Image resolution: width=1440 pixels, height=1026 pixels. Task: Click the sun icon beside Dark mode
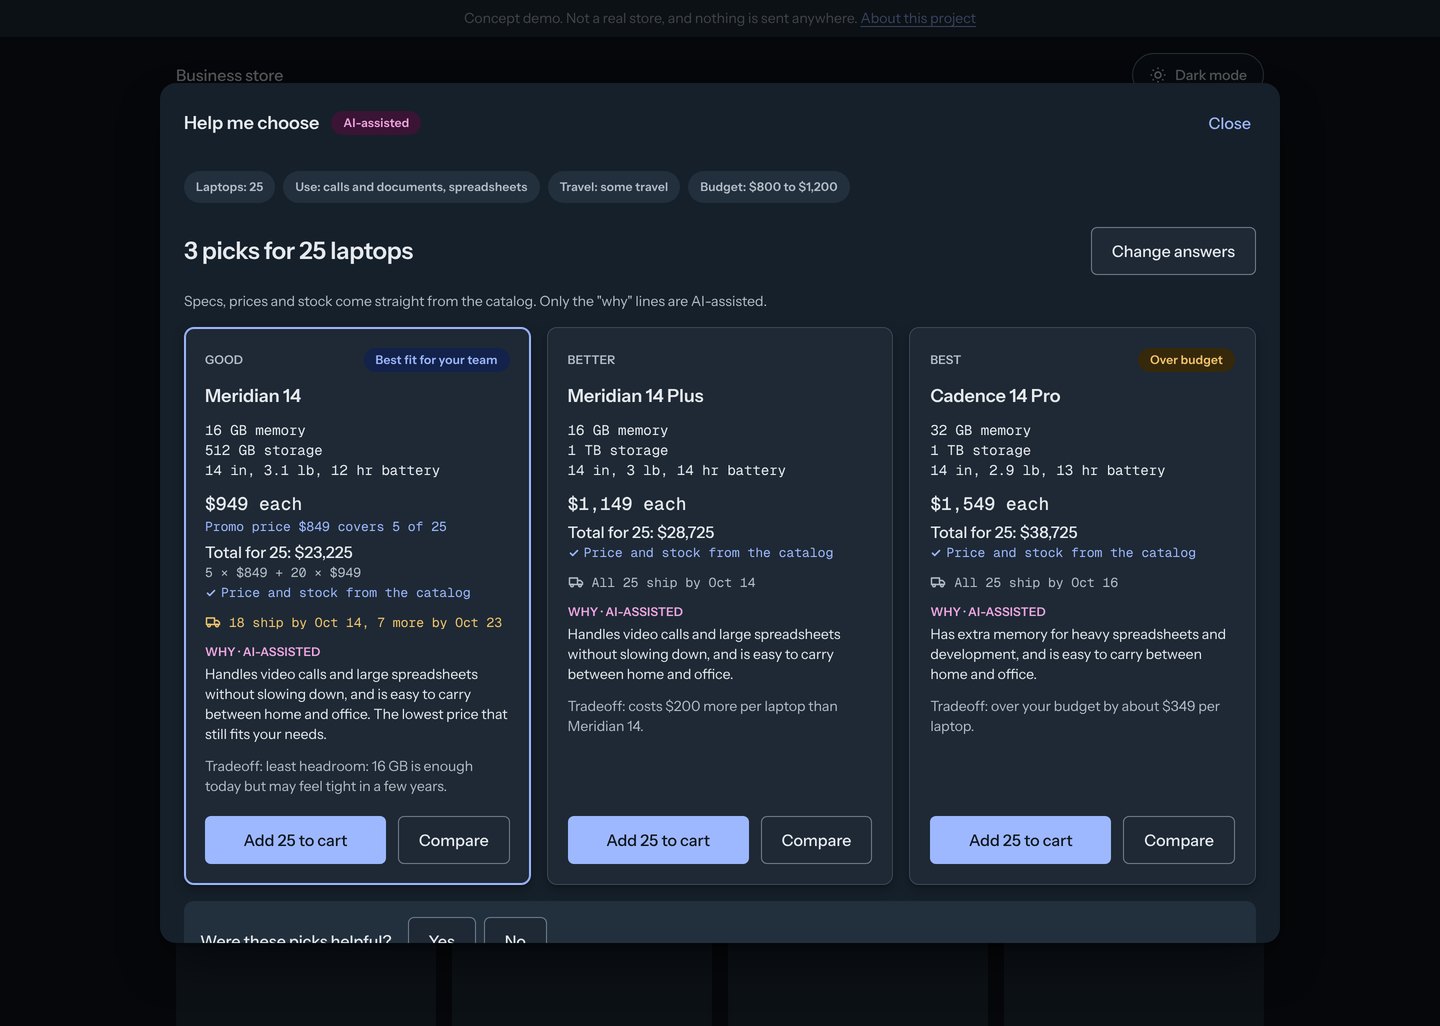click(x=1158, y=75)
